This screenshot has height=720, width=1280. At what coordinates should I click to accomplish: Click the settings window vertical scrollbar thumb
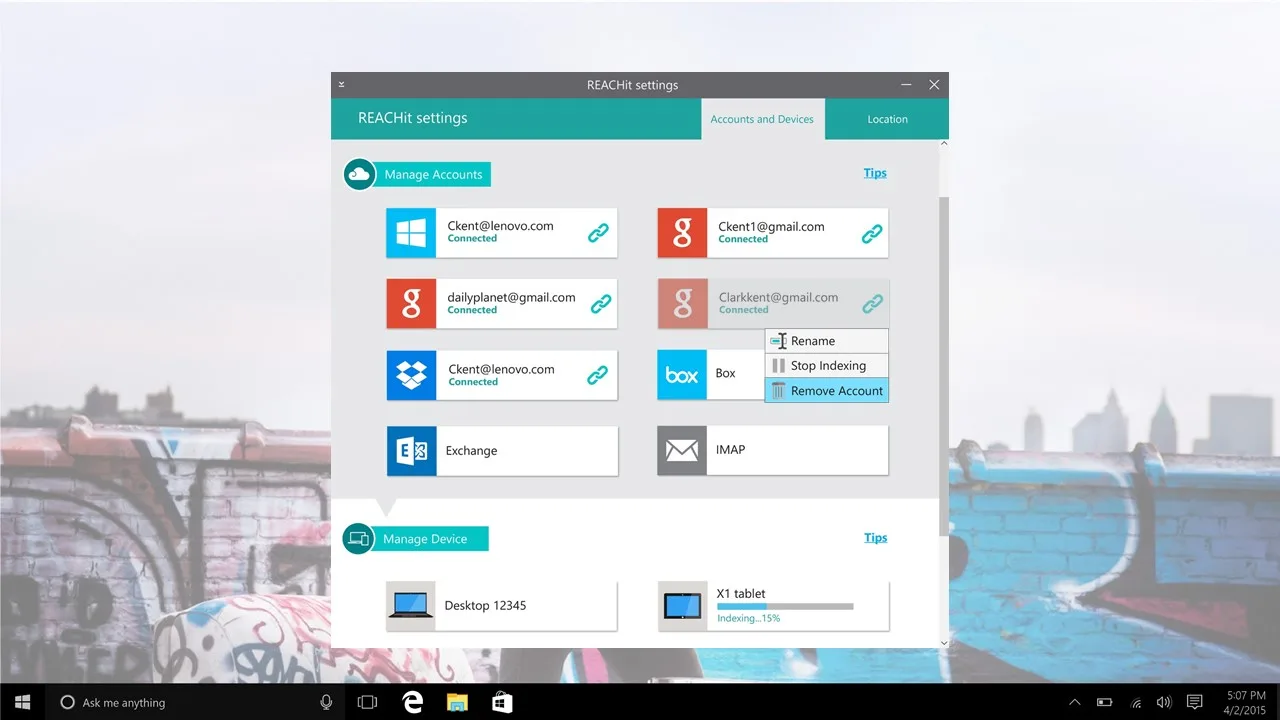click(944, 365)
